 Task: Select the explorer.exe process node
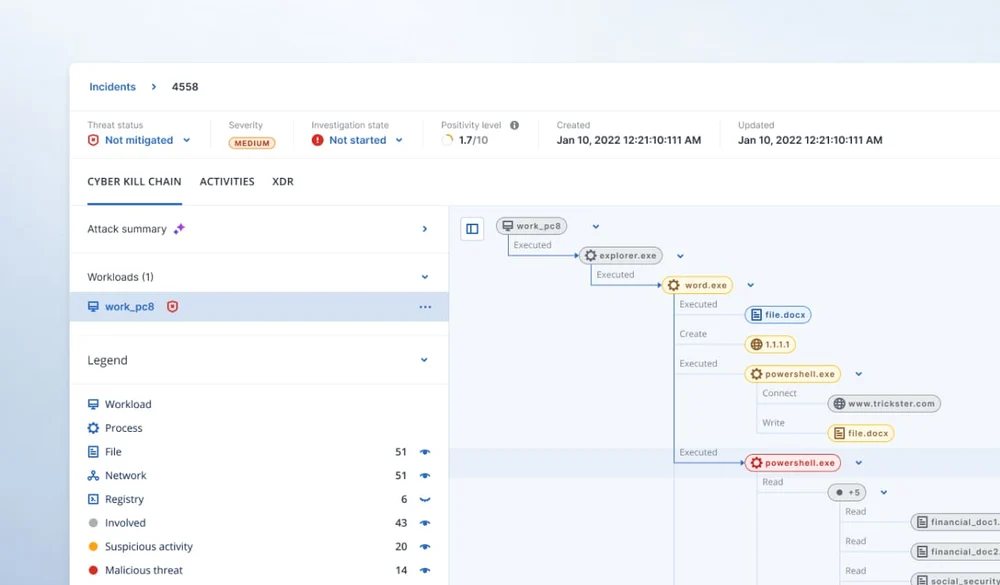[621, 255]
